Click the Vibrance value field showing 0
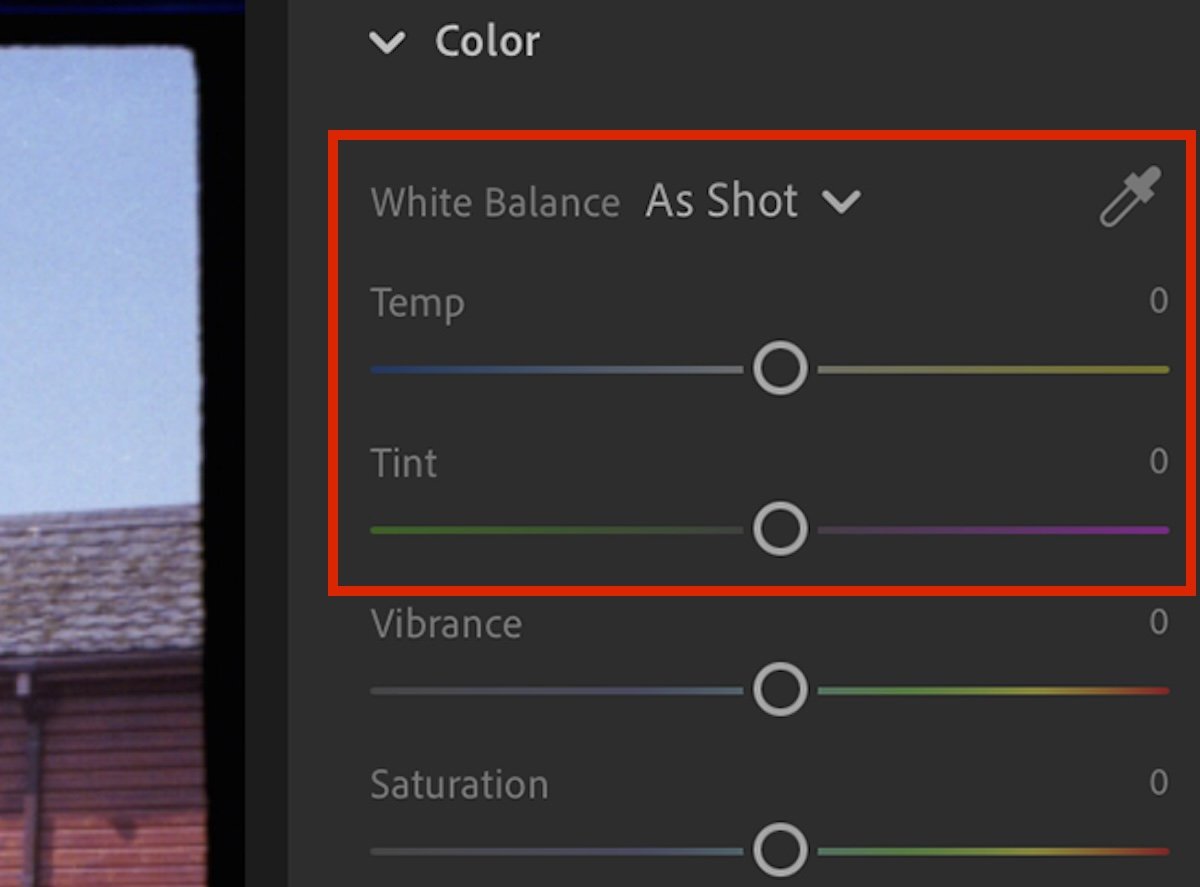Screen dimensions: 1200x887 coord(1158,622)
